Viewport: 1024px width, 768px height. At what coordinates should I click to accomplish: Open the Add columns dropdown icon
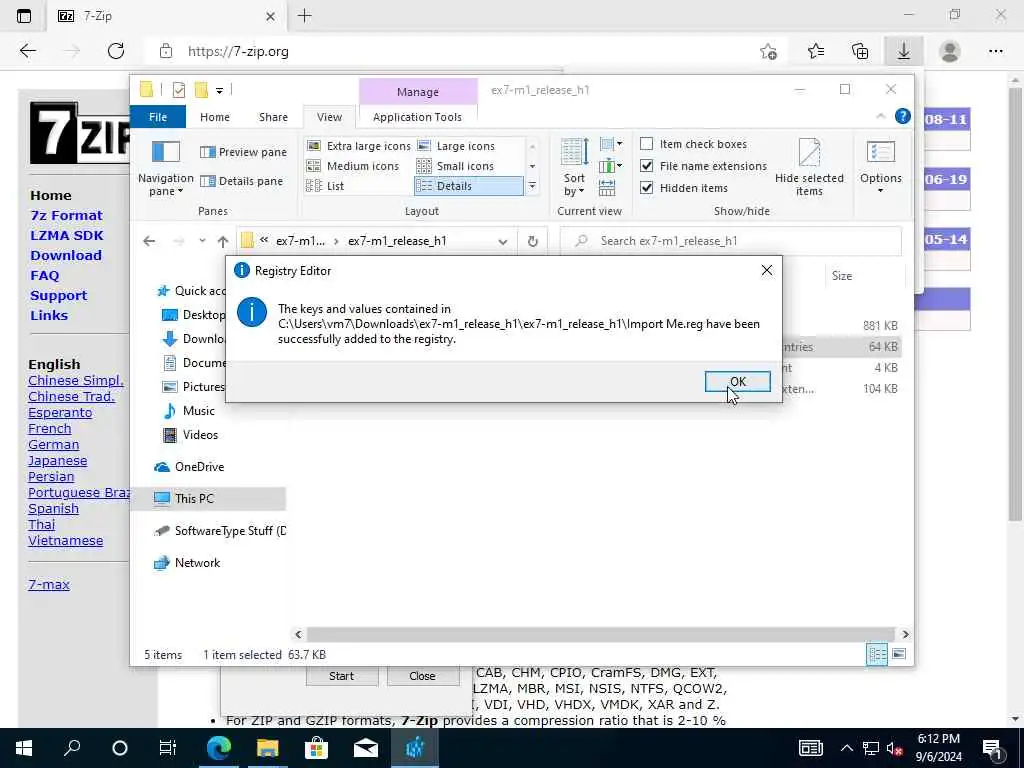611,166
